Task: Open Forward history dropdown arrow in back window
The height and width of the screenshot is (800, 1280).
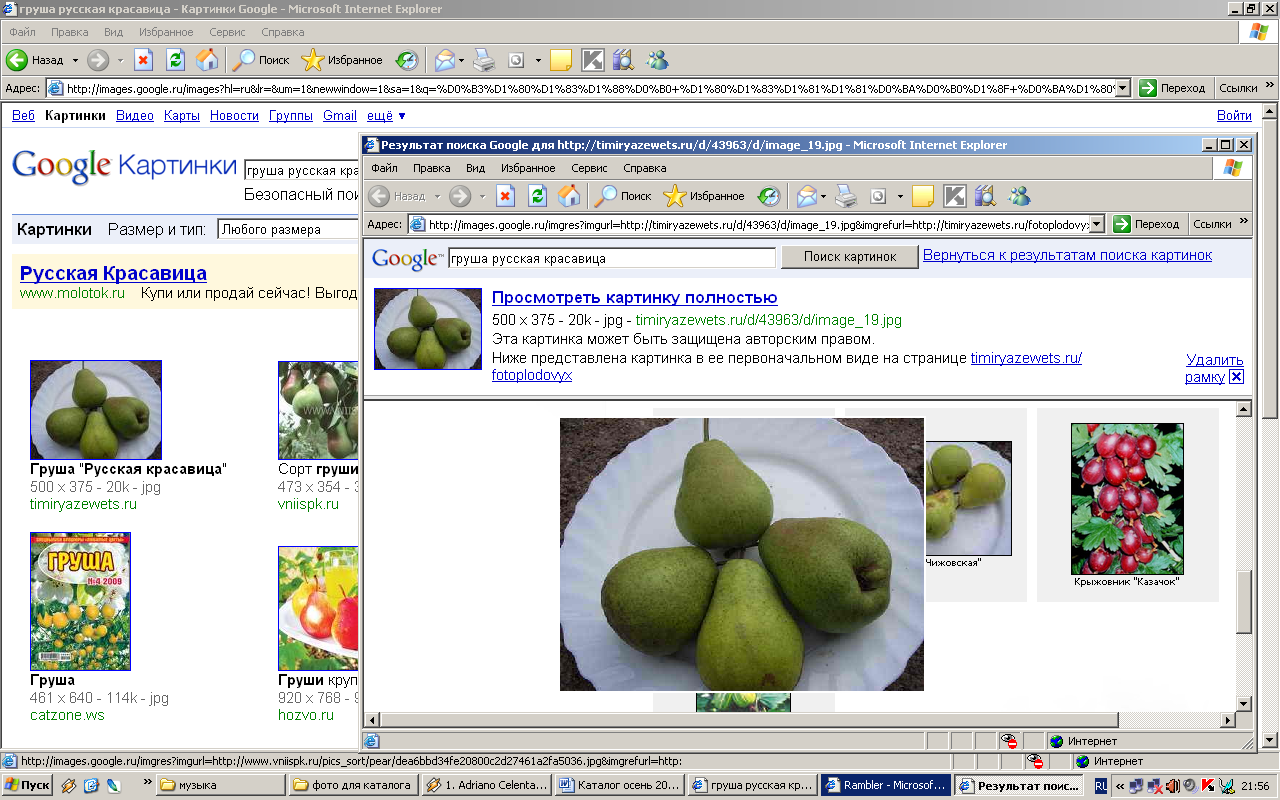Action: (120, 60)
